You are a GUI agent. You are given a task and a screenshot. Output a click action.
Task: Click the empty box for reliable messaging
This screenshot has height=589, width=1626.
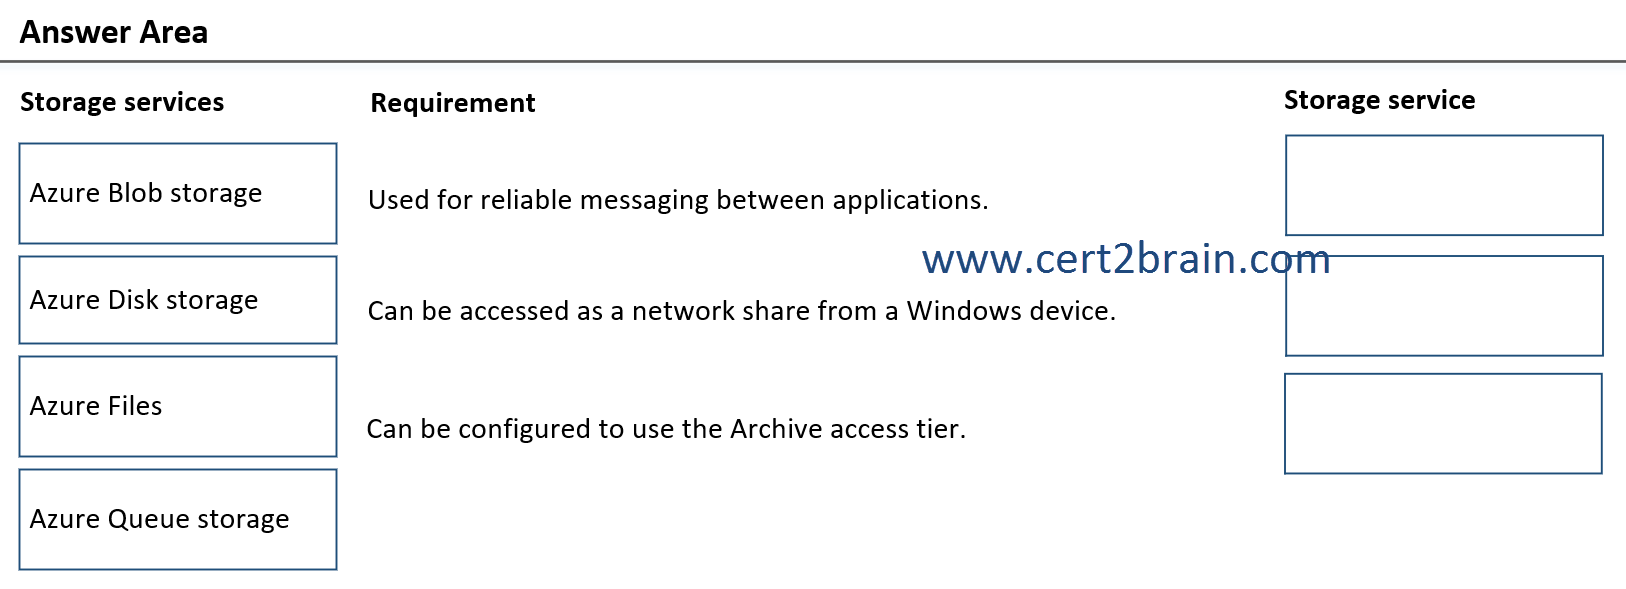tap(1444, 185)
